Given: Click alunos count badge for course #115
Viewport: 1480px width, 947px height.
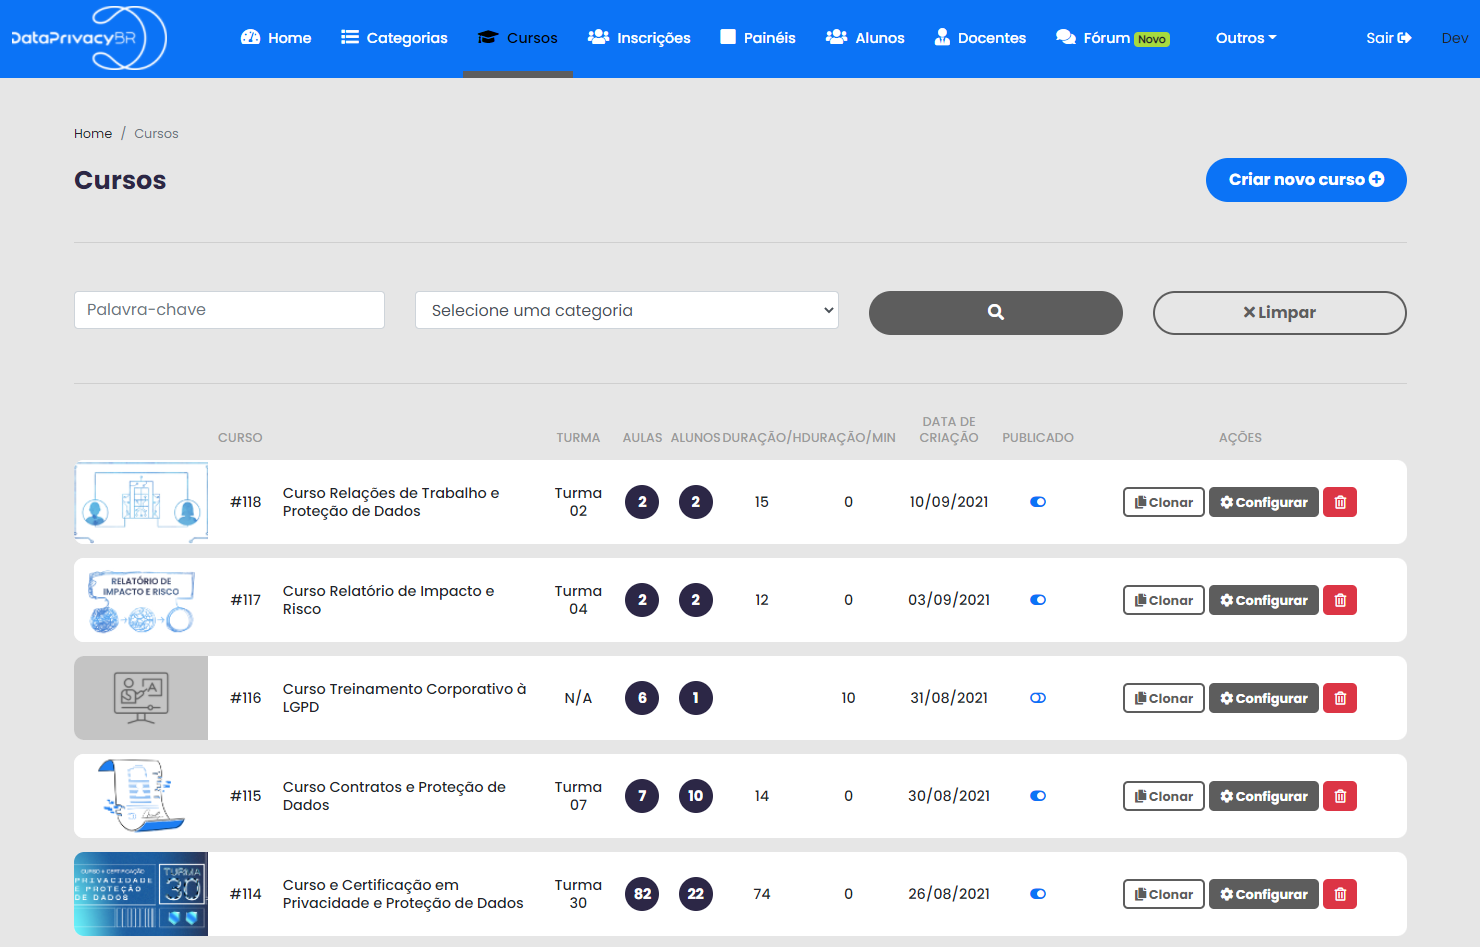Looking at the screenshot, I should [x=695, y=796].
